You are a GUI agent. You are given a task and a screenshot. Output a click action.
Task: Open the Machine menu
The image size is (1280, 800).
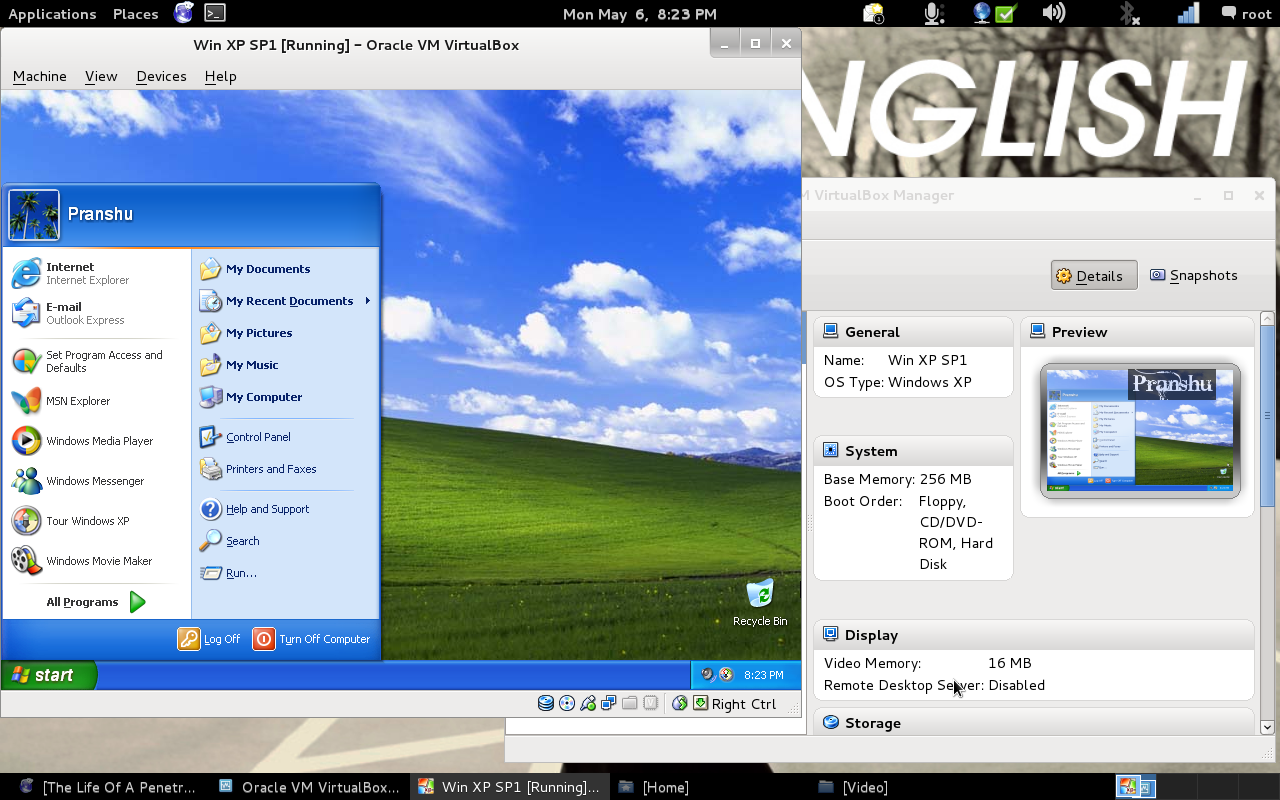(40, 76)
